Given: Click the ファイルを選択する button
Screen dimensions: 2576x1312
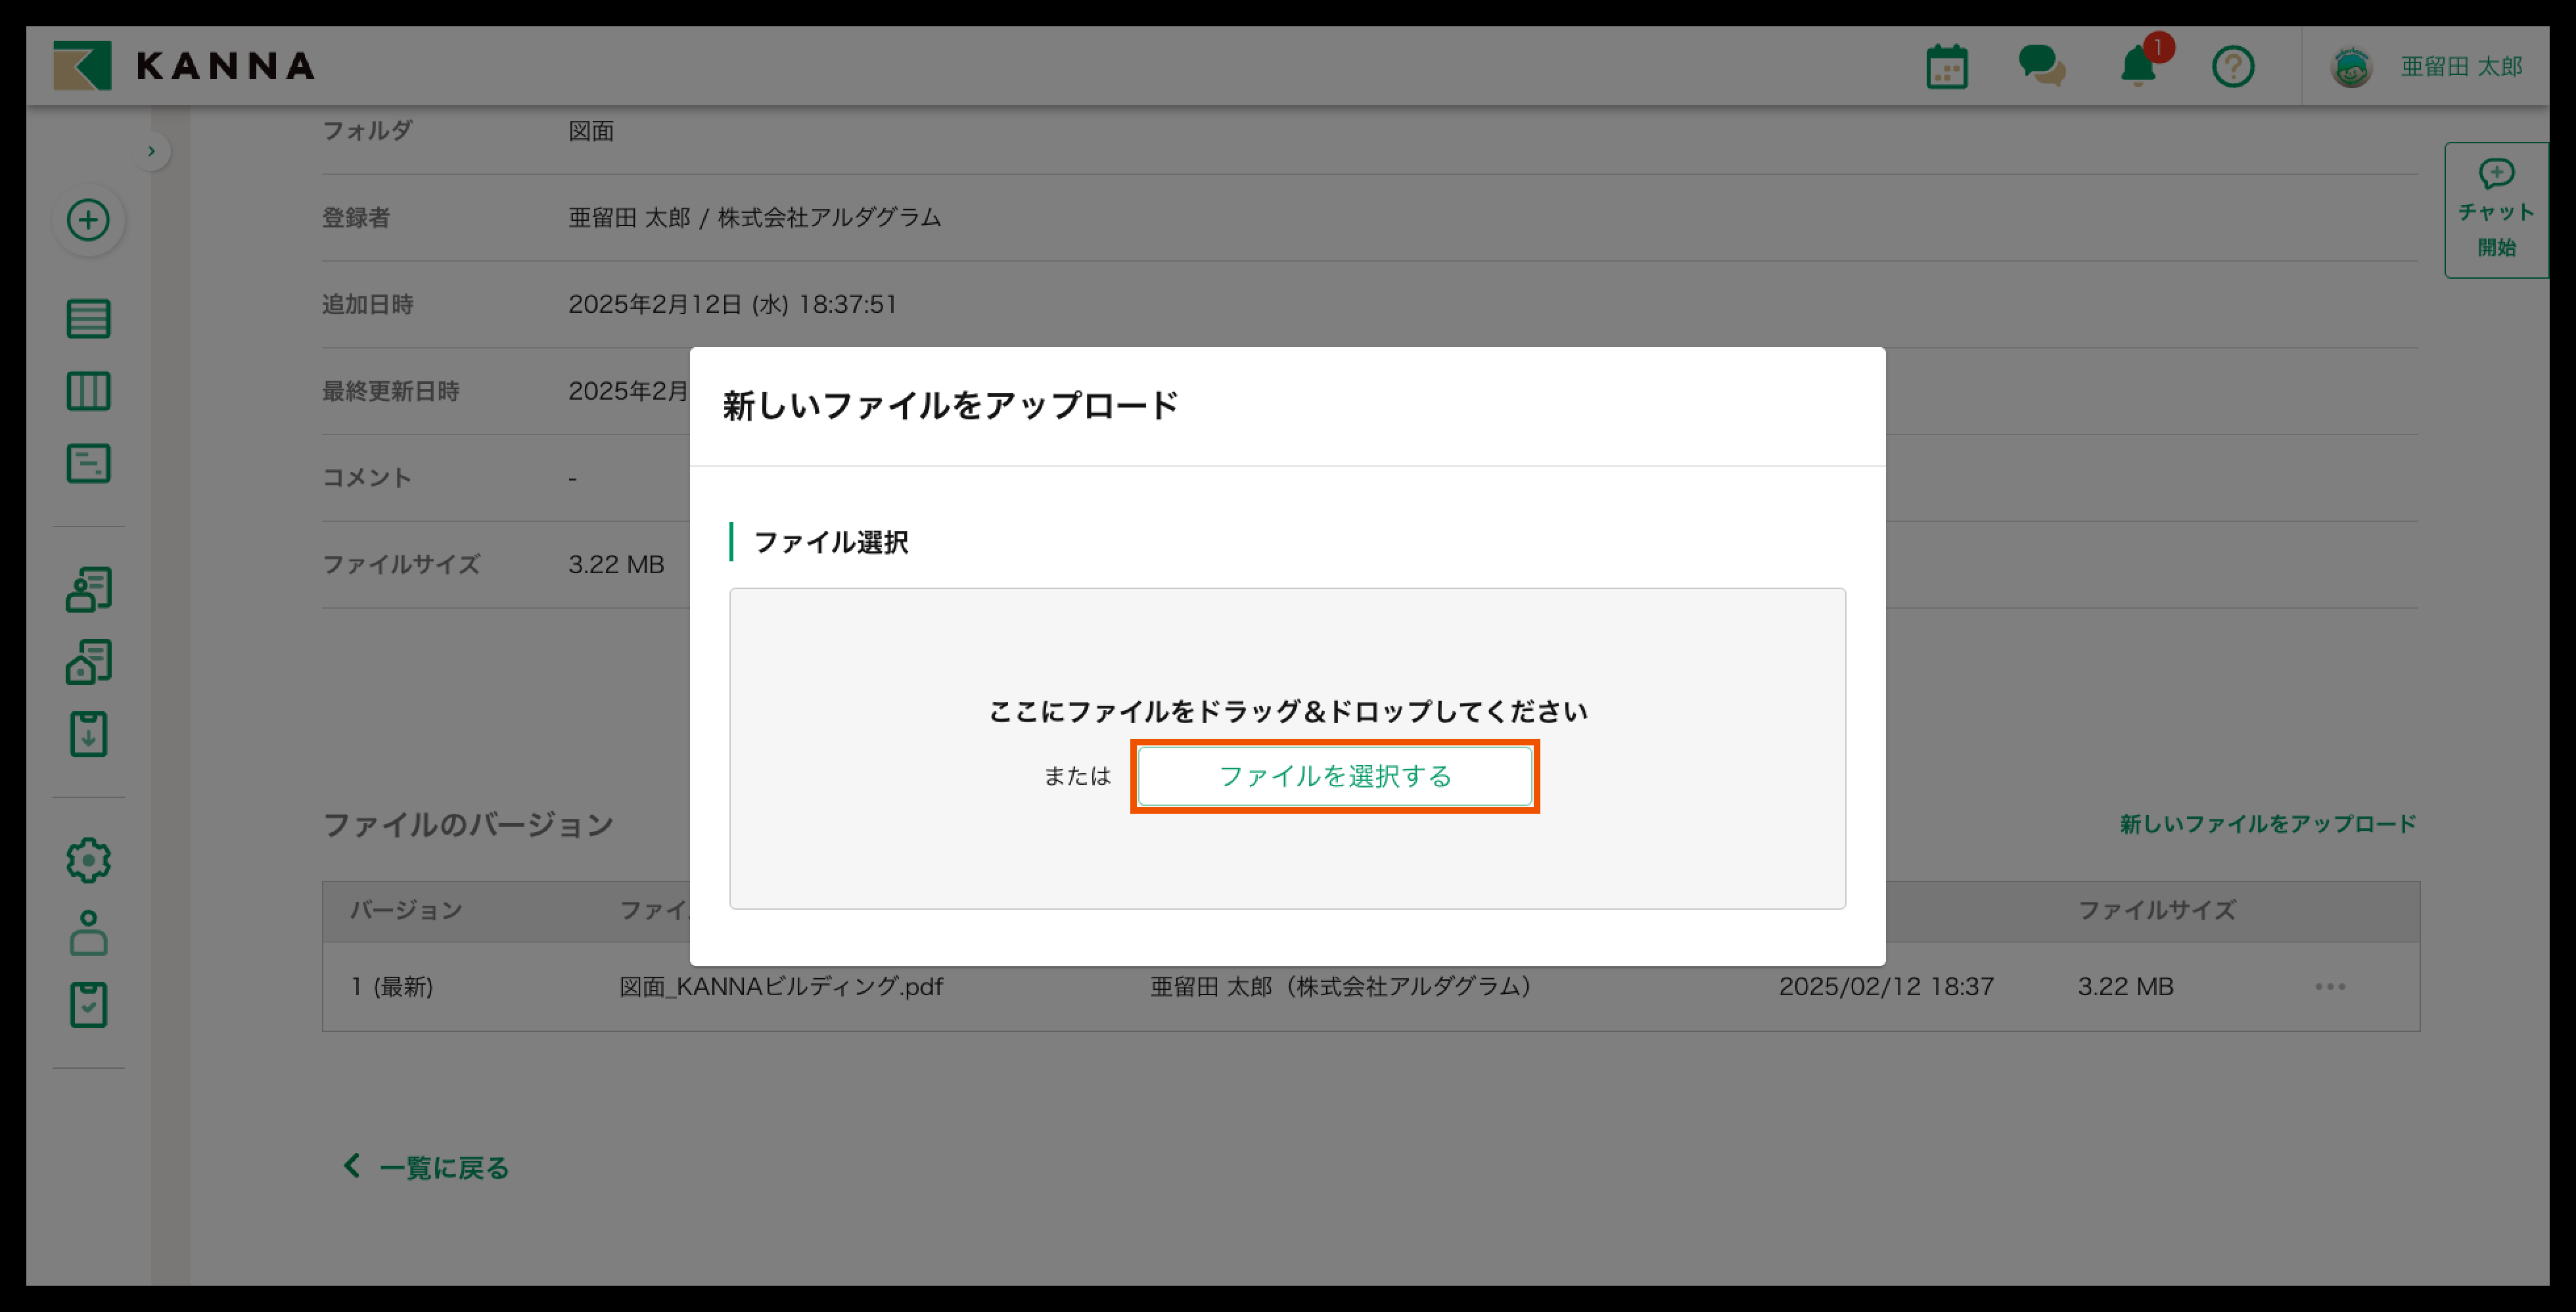Looking at the screenshot, I should coord(1334,776).
